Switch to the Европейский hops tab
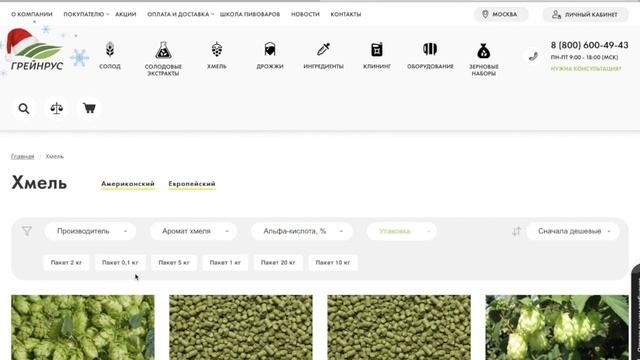 192,184
